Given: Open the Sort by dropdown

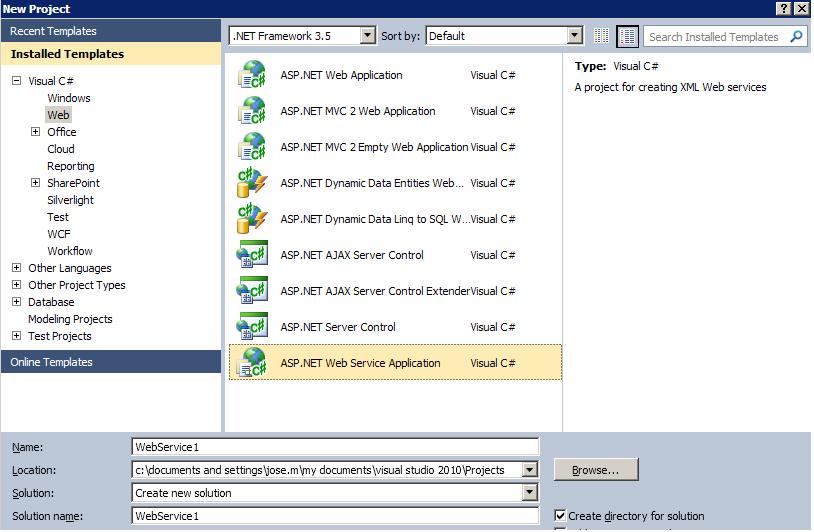Looking at the screenshot, I should [574, 36].
